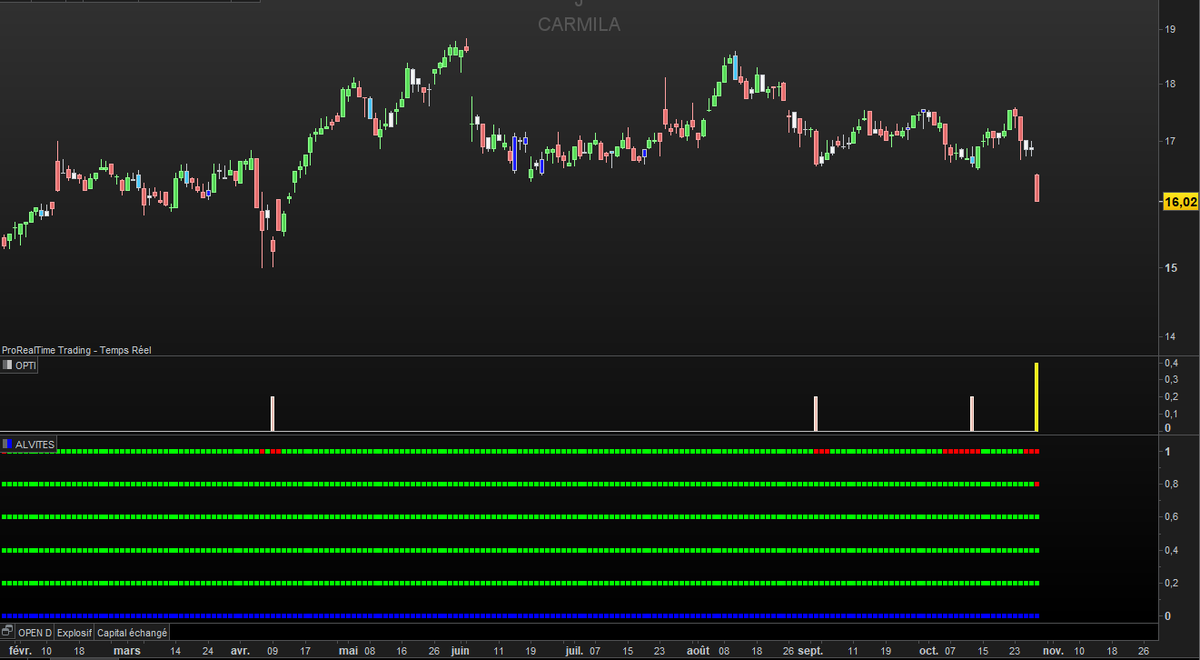
Task: Click the 'août' label on the time axis
Action: pyautogui.click(x=698, y=650)
